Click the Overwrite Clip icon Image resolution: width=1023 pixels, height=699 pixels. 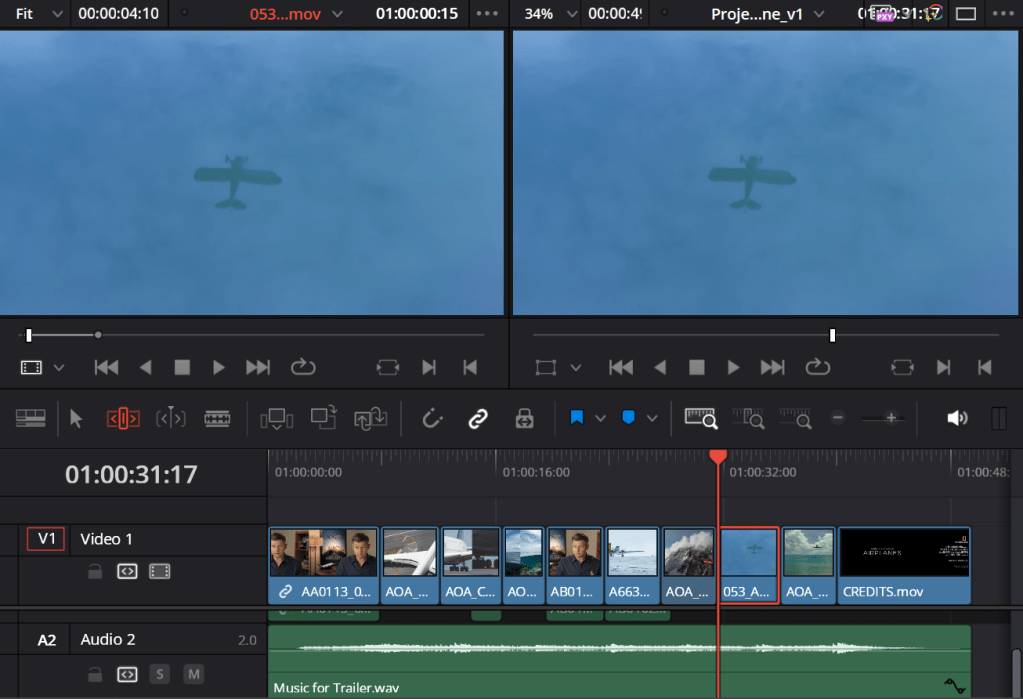coord(323,419)
